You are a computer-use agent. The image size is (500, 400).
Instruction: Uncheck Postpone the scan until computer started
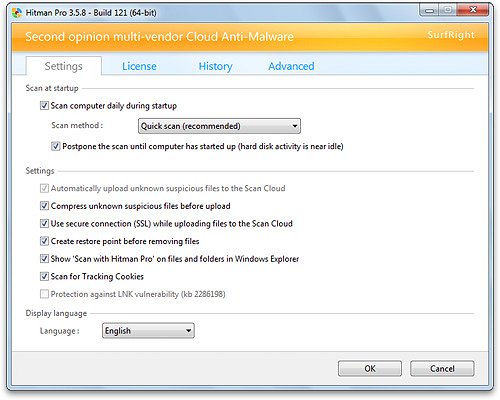pos(55,146)
